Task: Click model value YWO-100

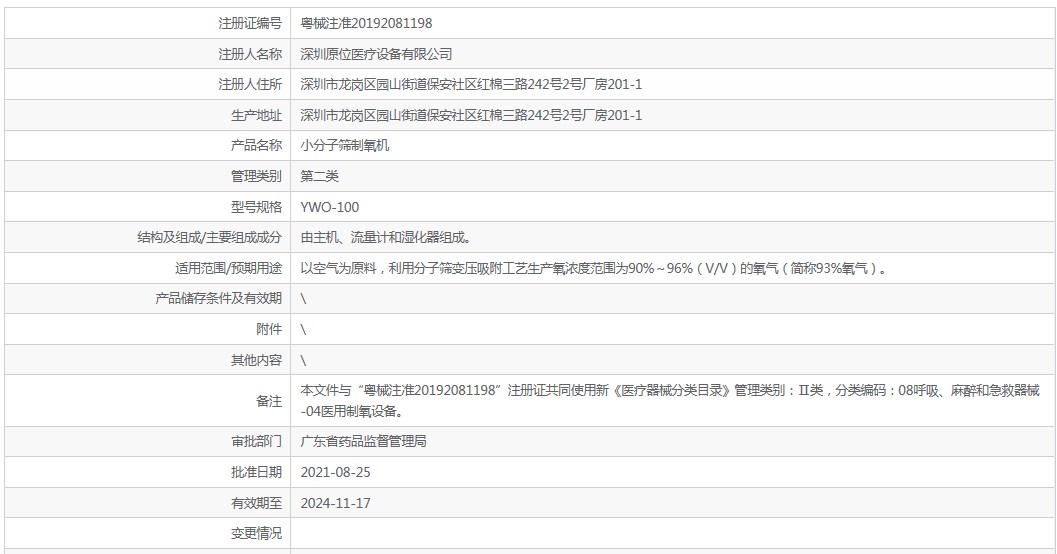Action: coord(330,207)
